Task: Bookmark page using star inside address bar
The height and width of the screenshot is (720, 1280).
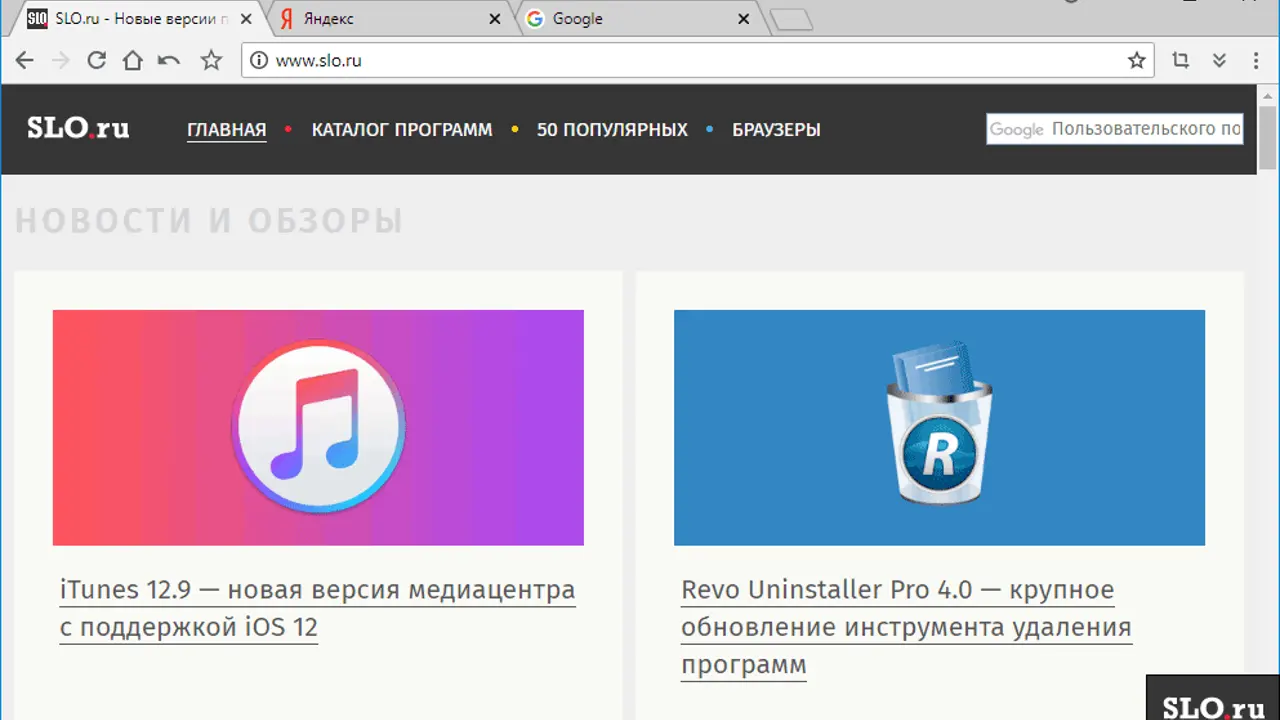Action: [x=1136, y=60]
